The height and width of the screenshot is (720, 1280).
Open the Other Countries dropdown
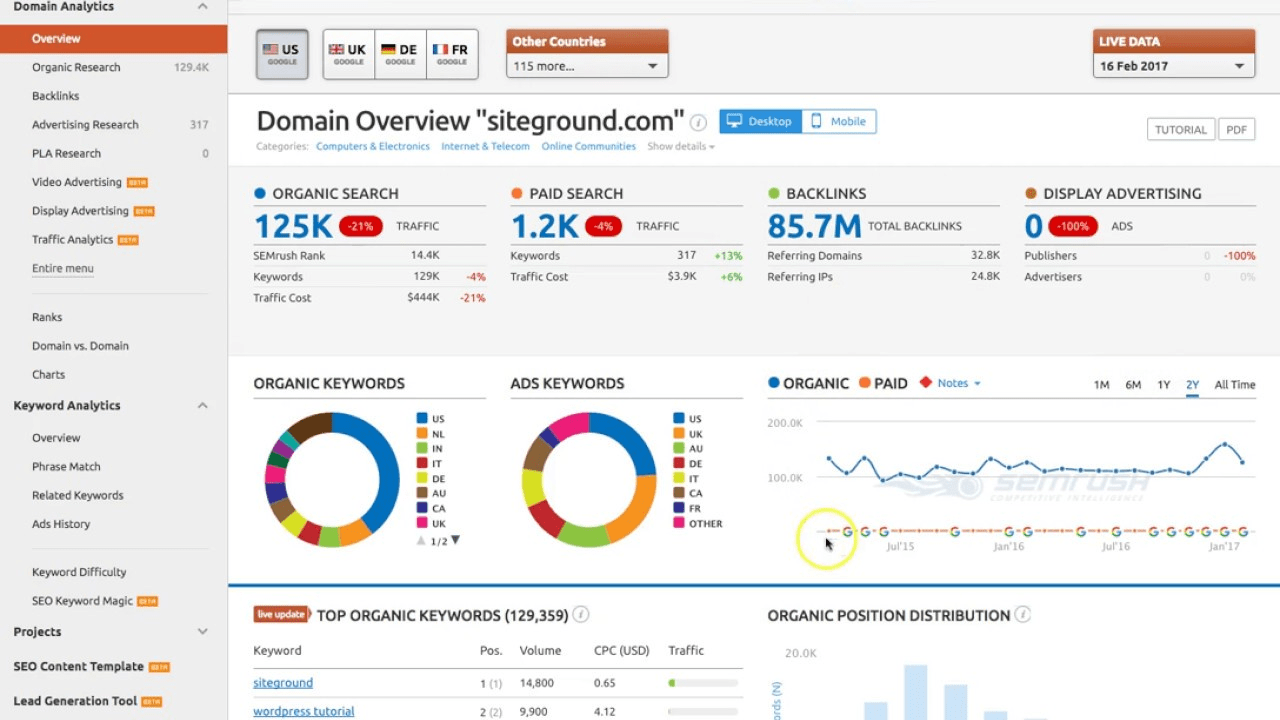tap(586, 64)
